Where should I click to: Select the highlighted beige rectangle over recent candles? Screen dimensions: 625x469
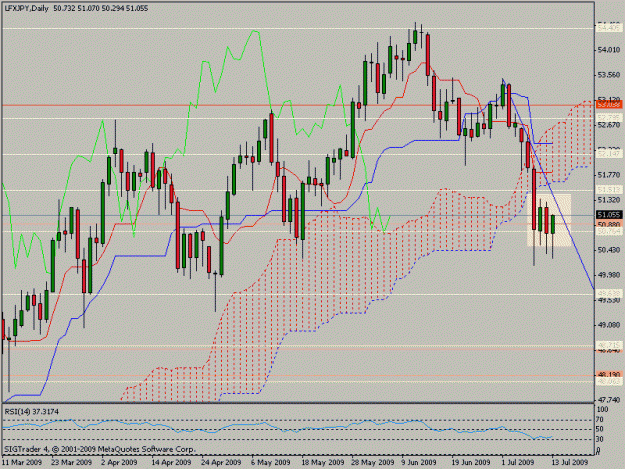coord(549,220)
